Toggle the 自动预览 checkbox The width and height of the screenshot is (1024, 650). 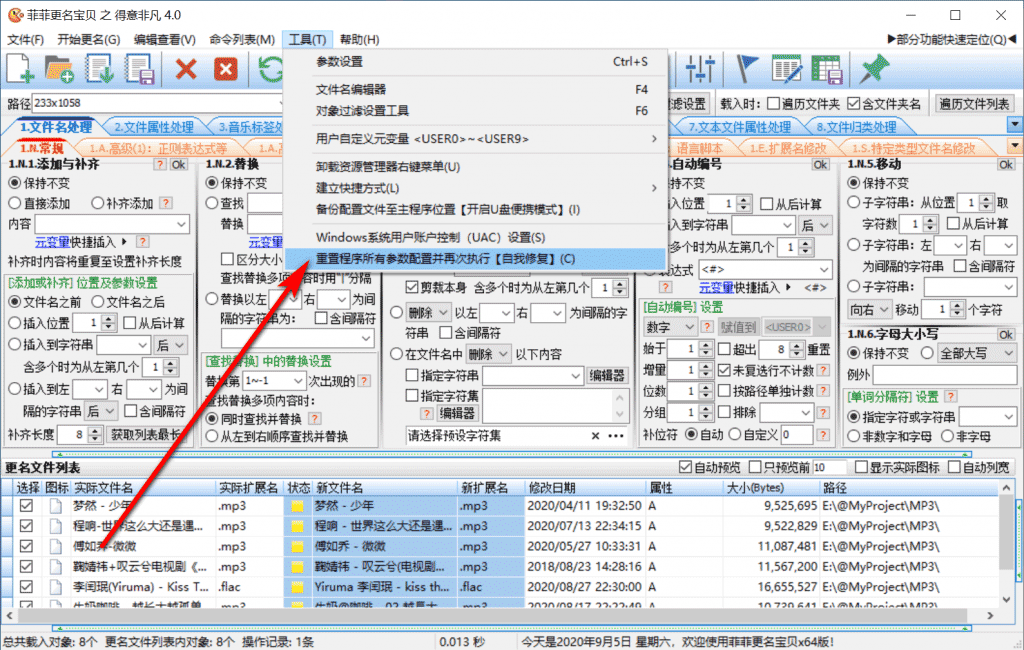tap(685, 467)
